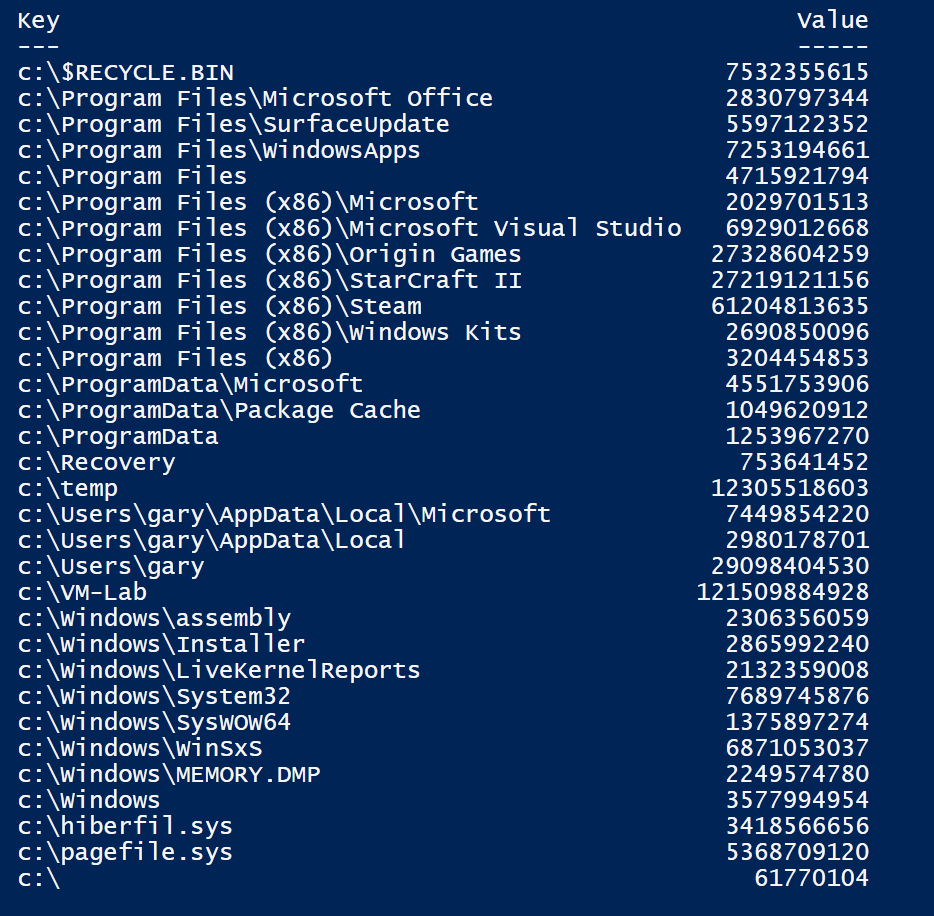Click the c:\Recovery path text
Image resolution: width=934 pixels, height=916 pixels.
coord(96,462)
